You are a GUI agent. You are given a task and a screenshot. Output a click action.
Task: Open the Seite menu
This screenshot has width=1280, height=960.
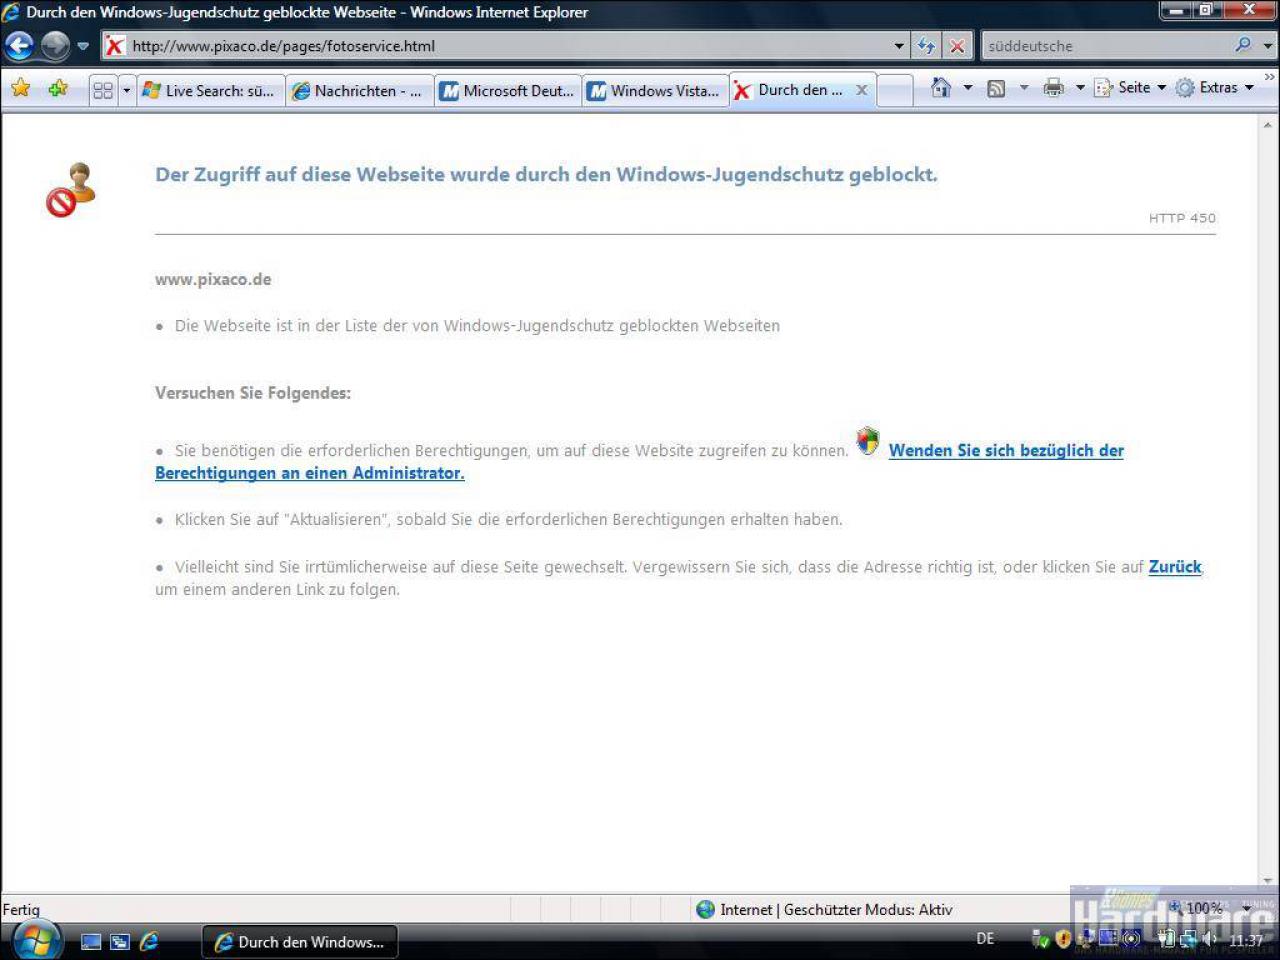click(1130, 88)
